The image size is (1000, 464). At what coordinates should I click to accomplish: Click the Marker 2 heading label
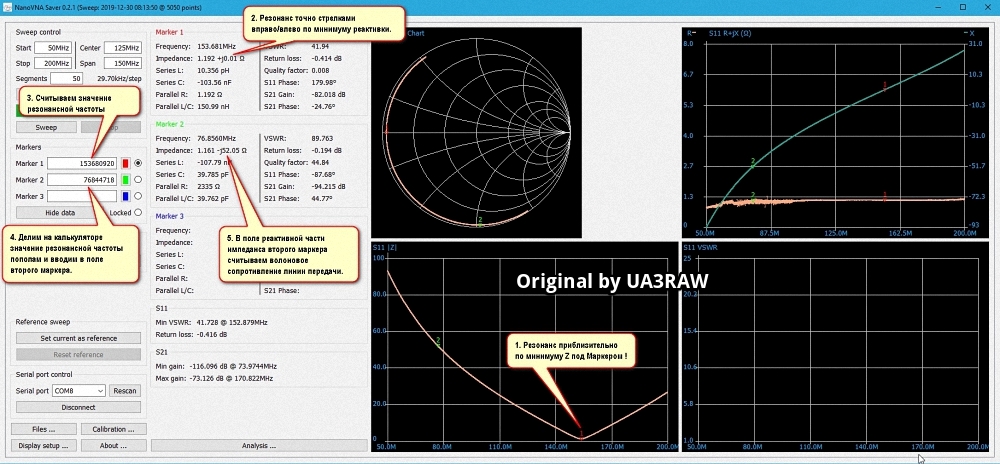point(170,124)
